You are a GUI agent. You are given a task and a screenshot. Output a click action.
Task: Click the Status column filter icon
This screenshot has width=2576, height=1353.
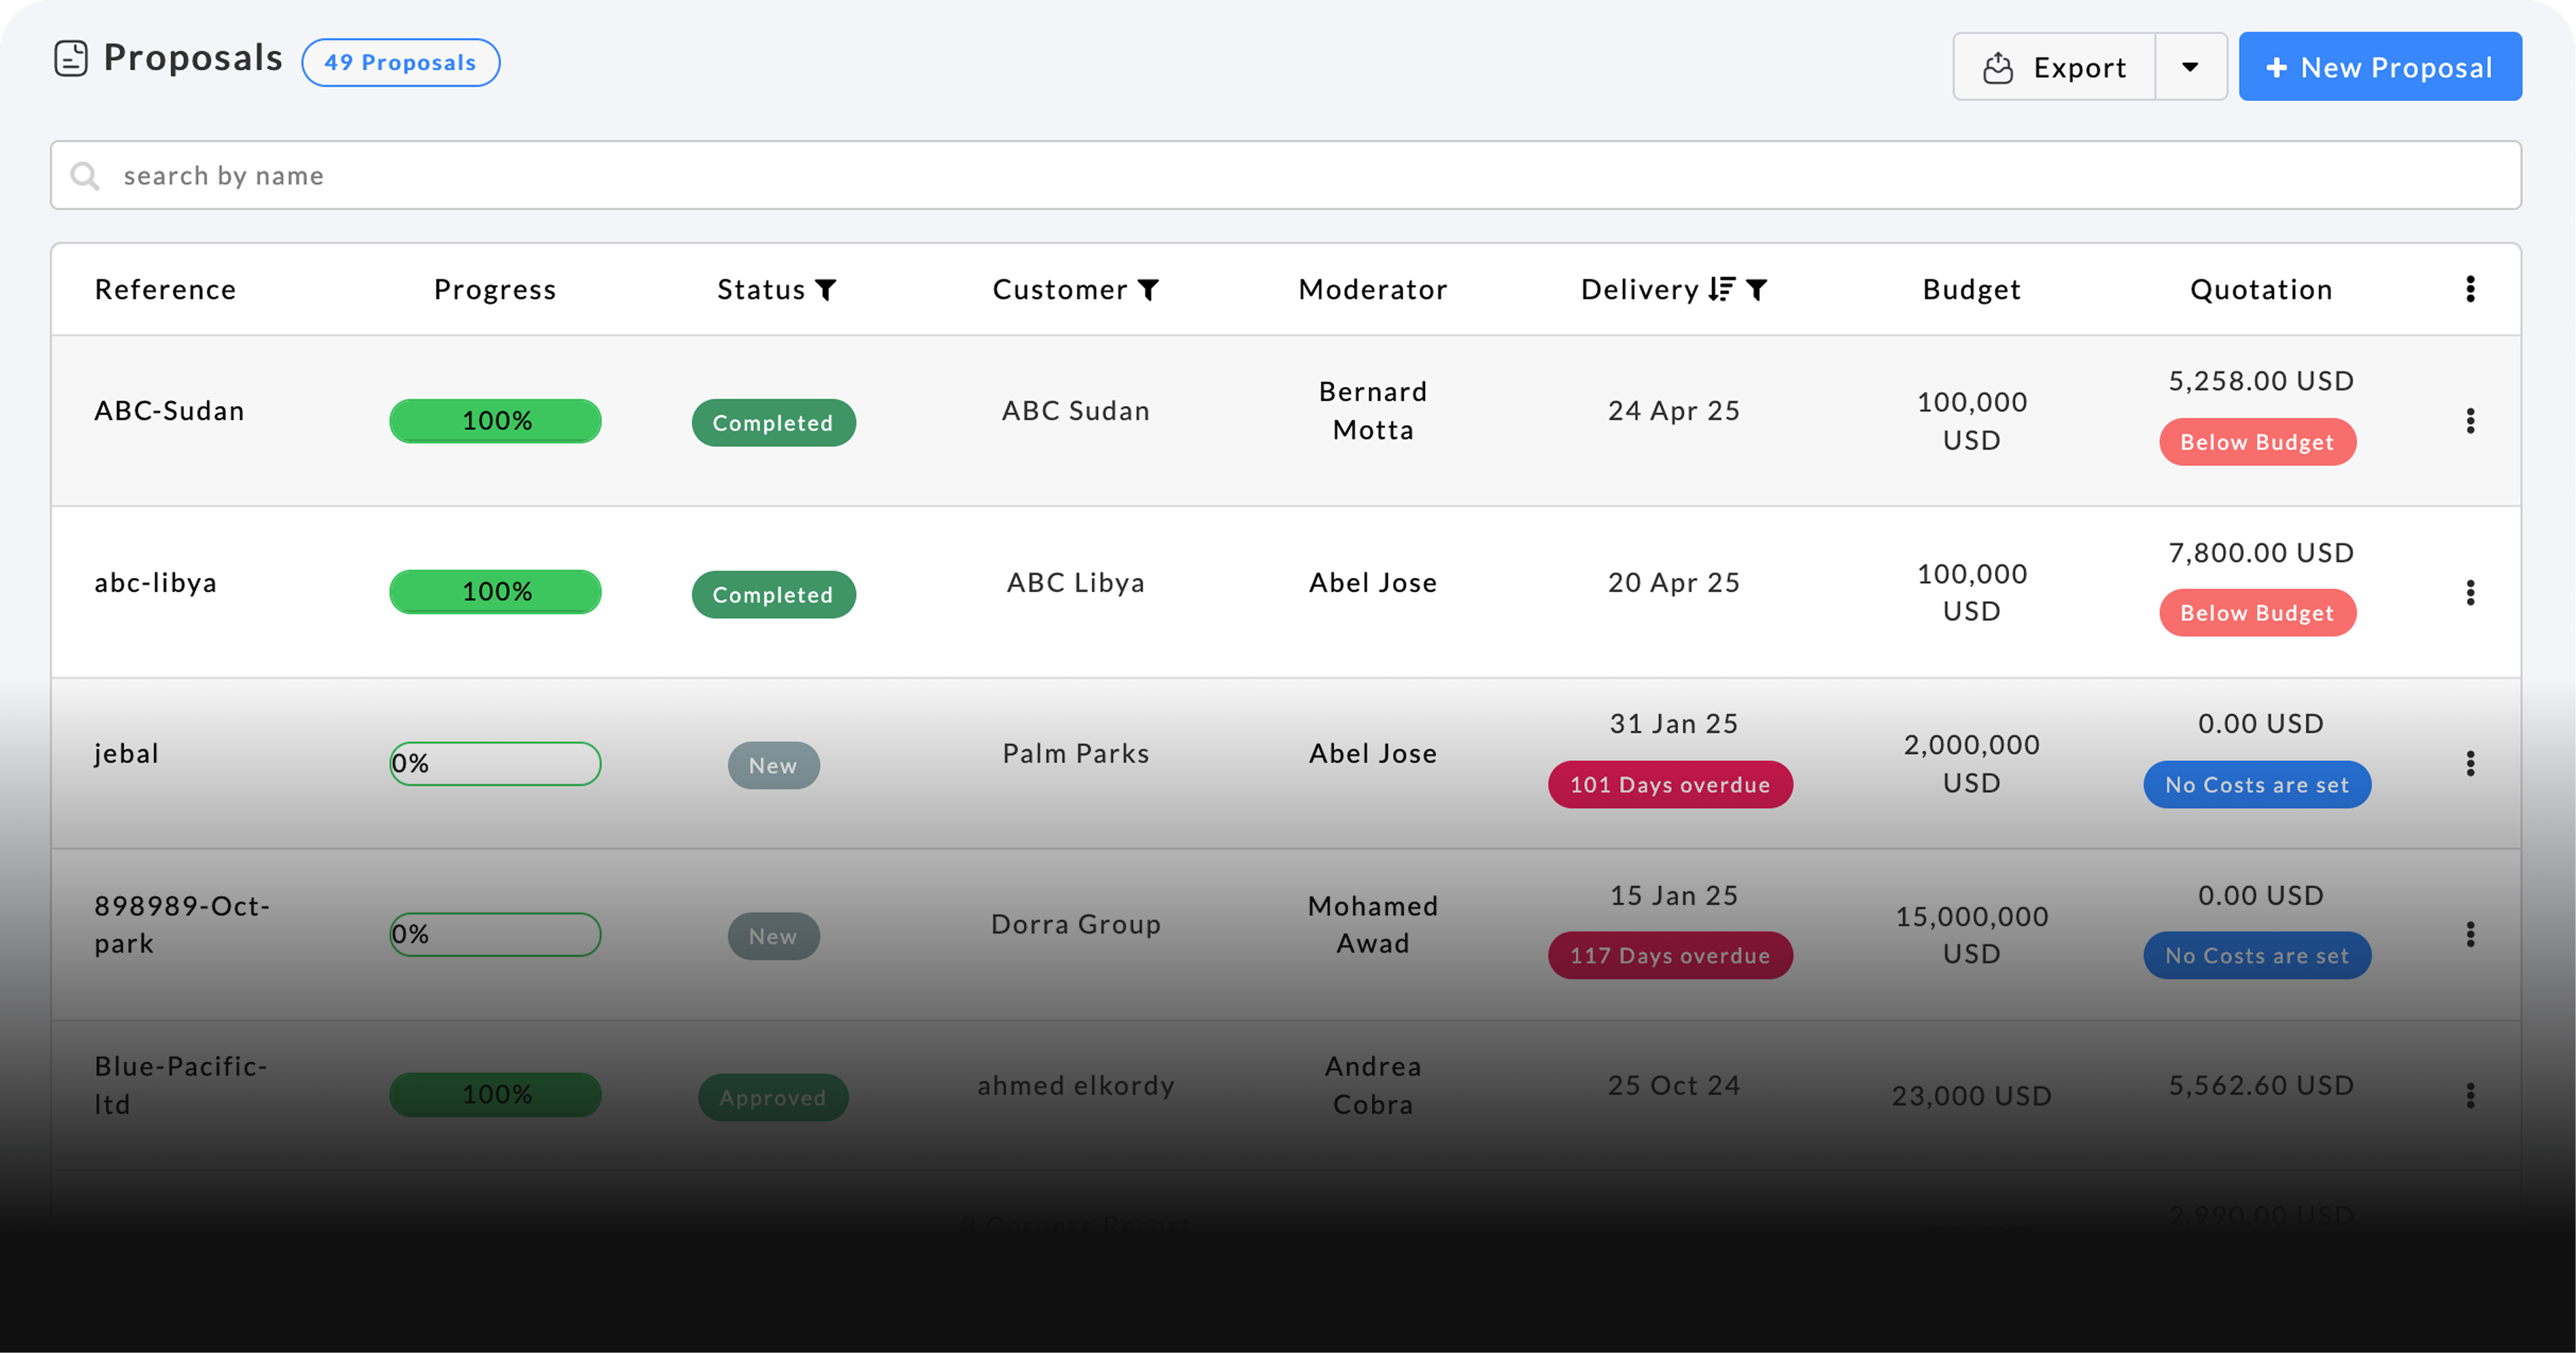pyautogui.click(x=826, y=290)
